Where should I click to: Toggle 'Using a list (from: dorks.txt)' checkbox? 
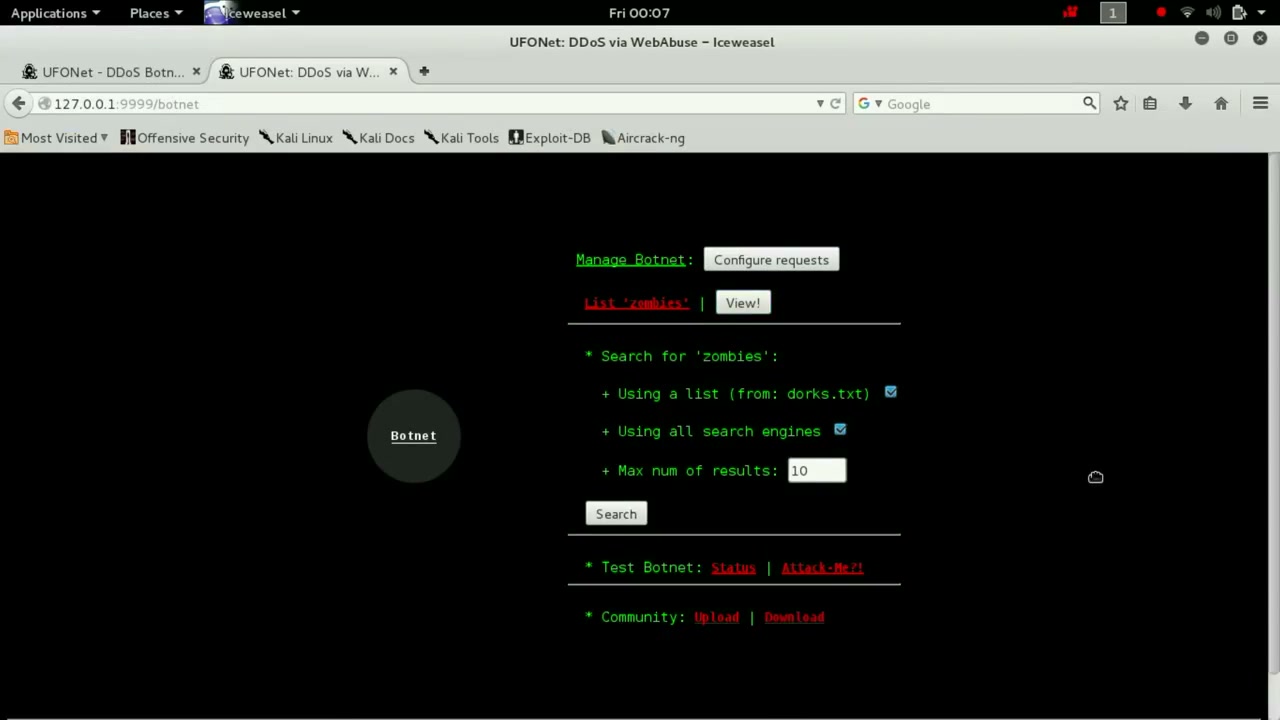(x=891, y=393)
